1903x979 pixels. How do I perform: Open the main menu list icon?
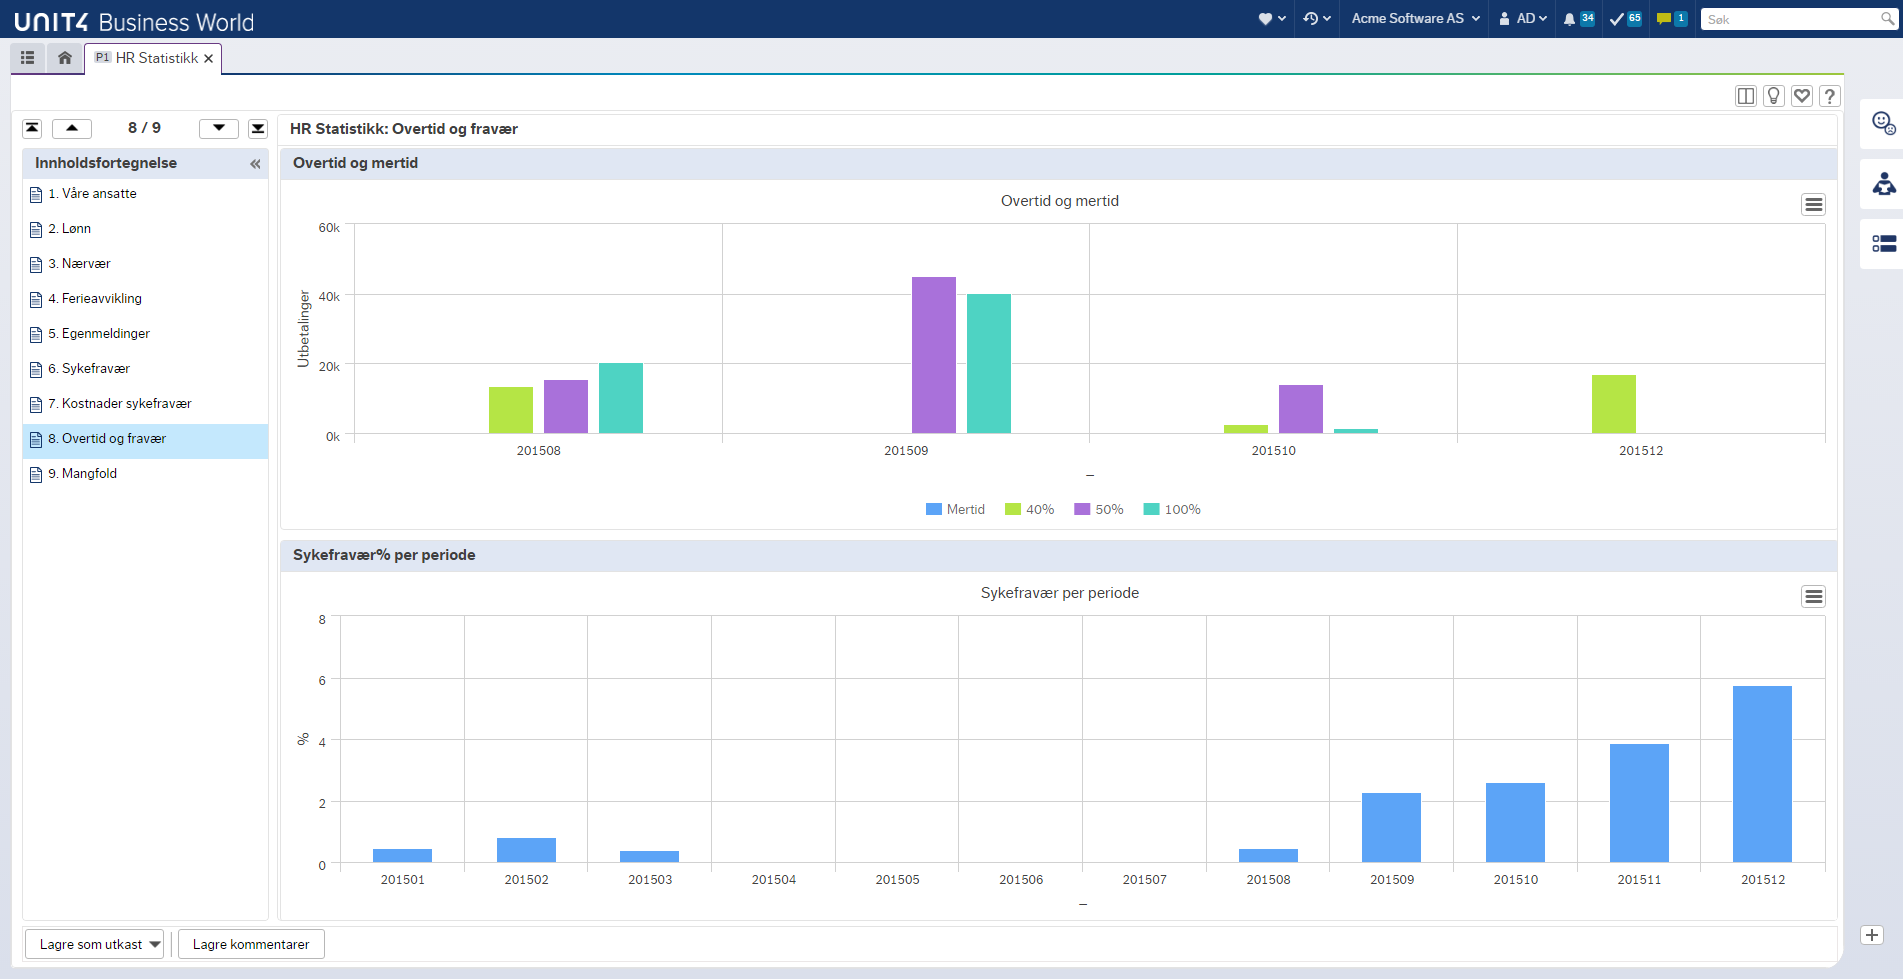[28, 58]
